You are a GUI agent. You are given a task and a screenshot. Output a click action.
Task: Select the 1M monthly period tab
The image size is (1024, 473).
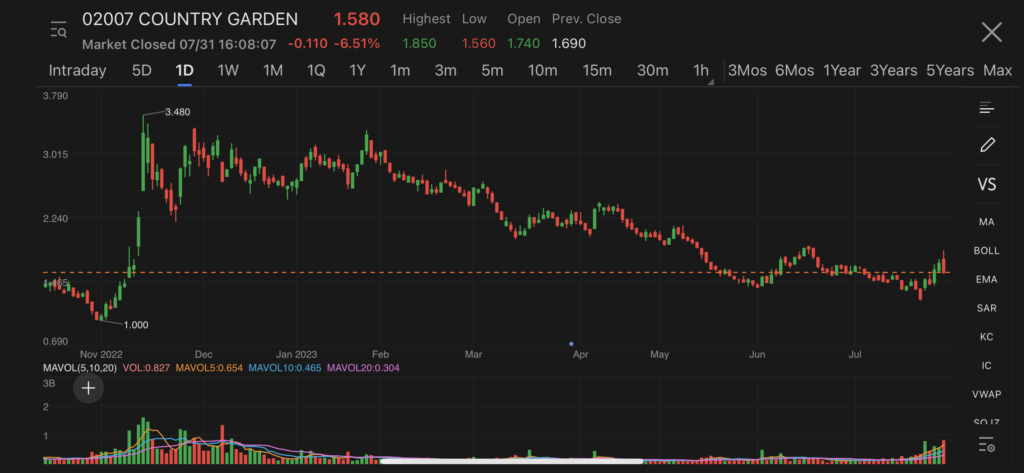pyautogui.click(x=273, y=71)
